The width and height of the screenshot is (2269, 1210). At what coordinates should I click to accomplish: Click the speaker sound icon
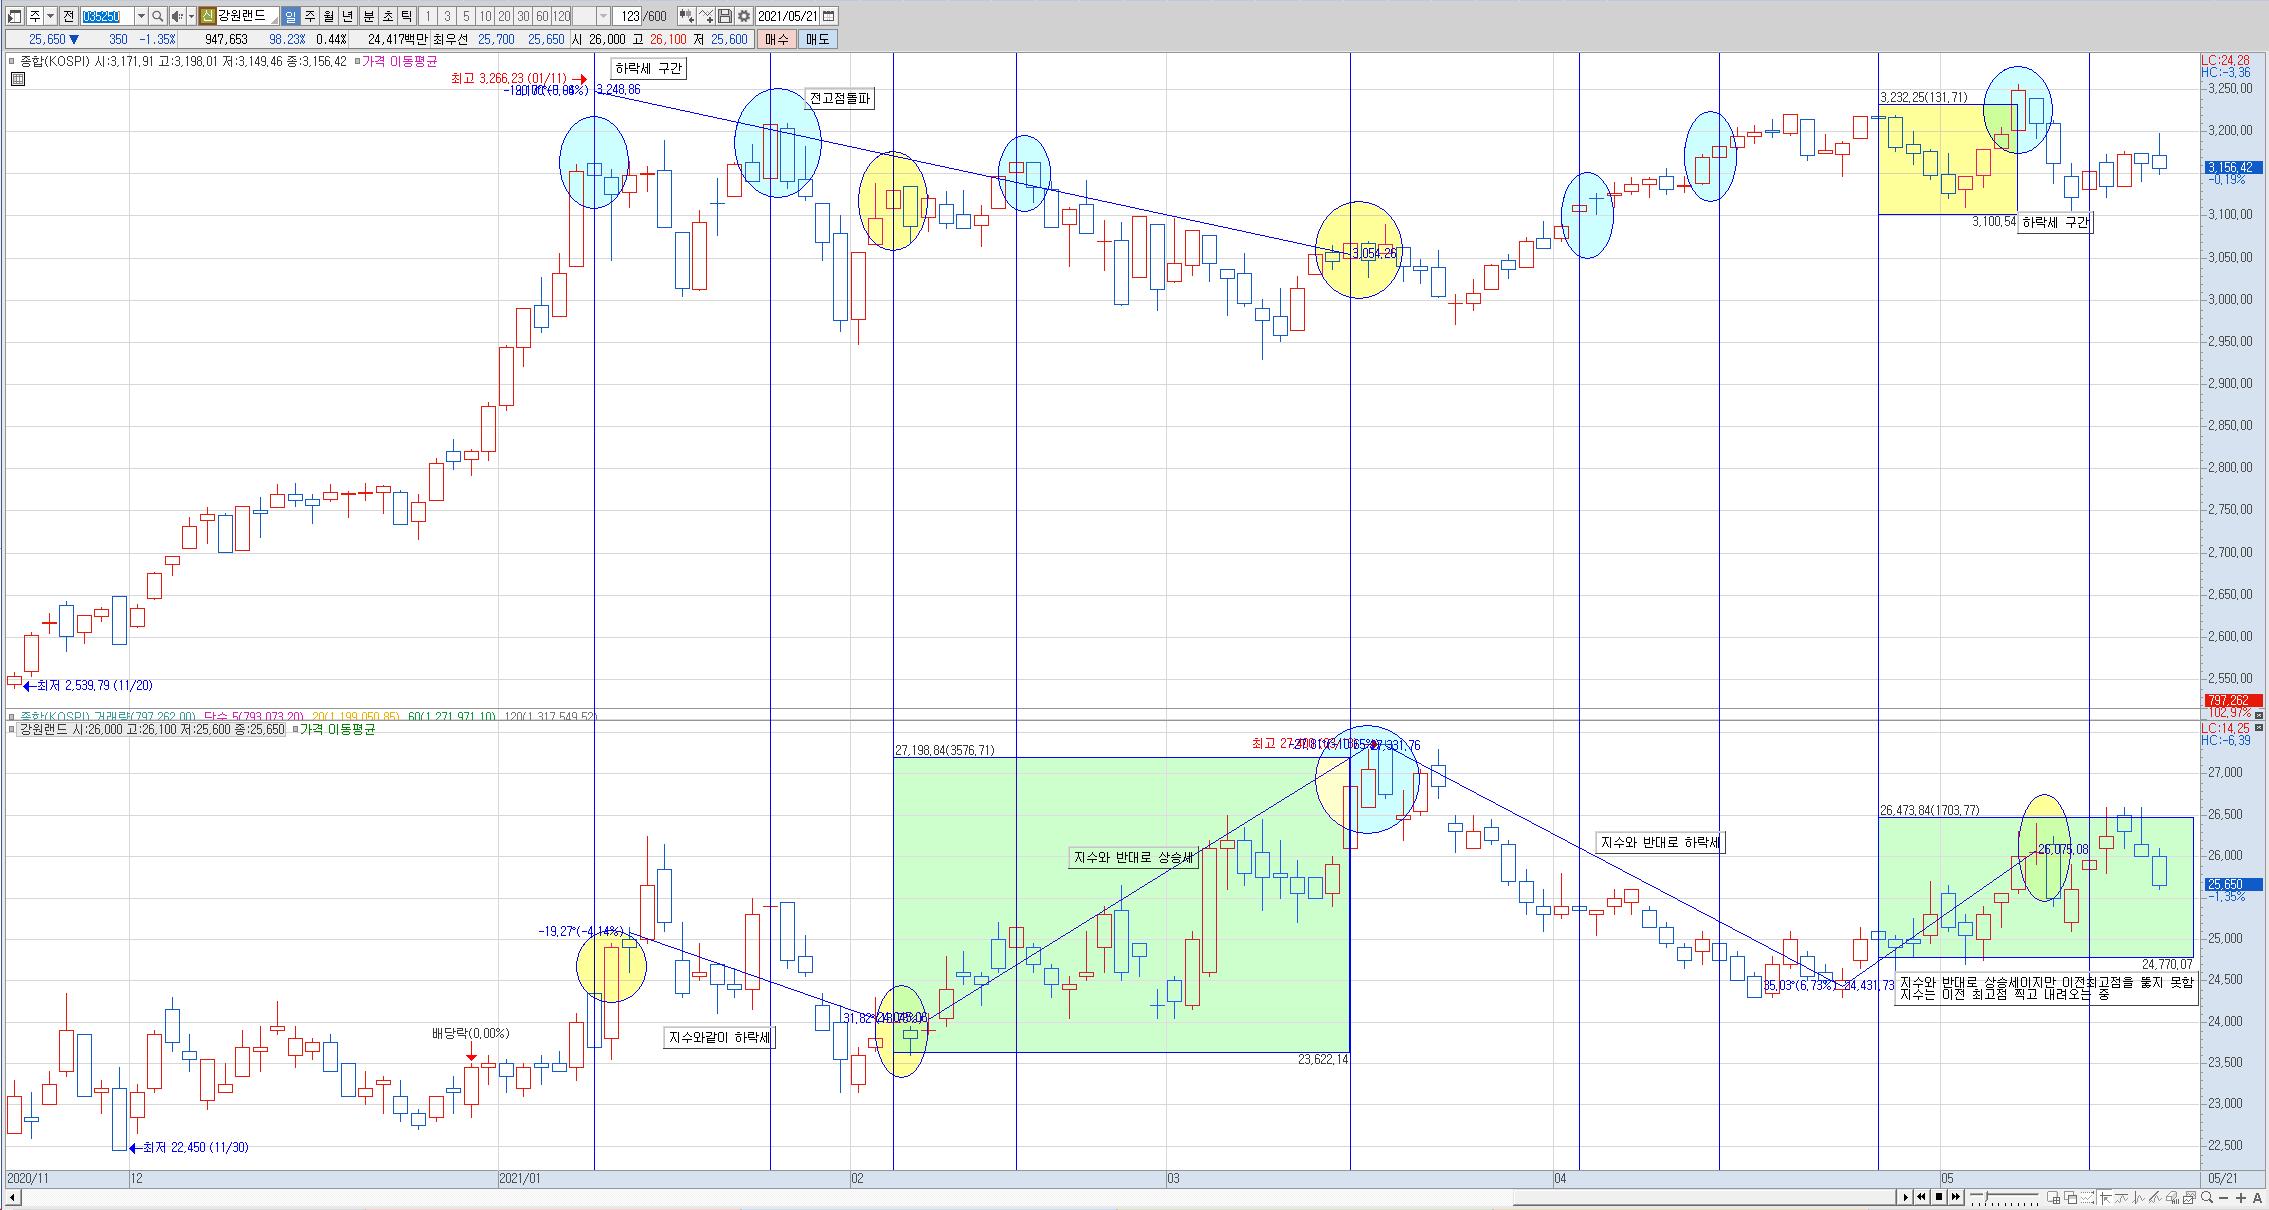(x=177, y=16)
